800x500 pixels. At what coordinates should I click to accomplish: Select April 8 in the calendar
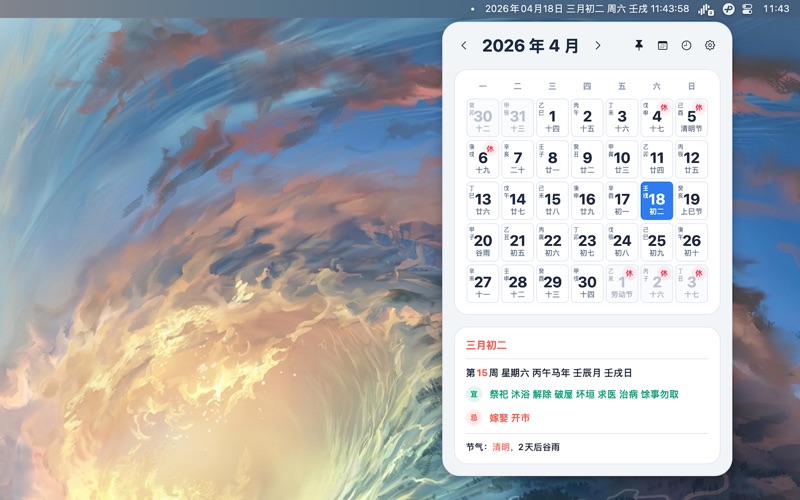tap(552, 159)
